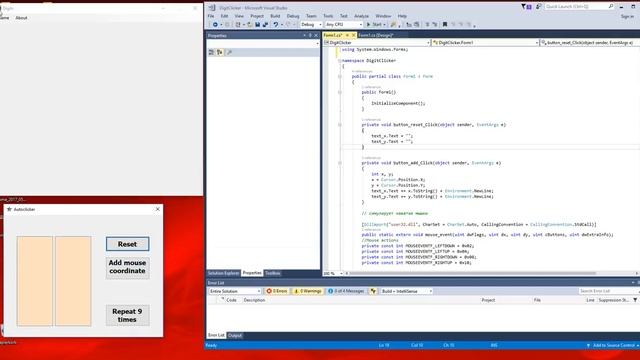640x360 pixels.
Task: Switch to the Solution Explorer tab
Action: click(x=223, y=273)
